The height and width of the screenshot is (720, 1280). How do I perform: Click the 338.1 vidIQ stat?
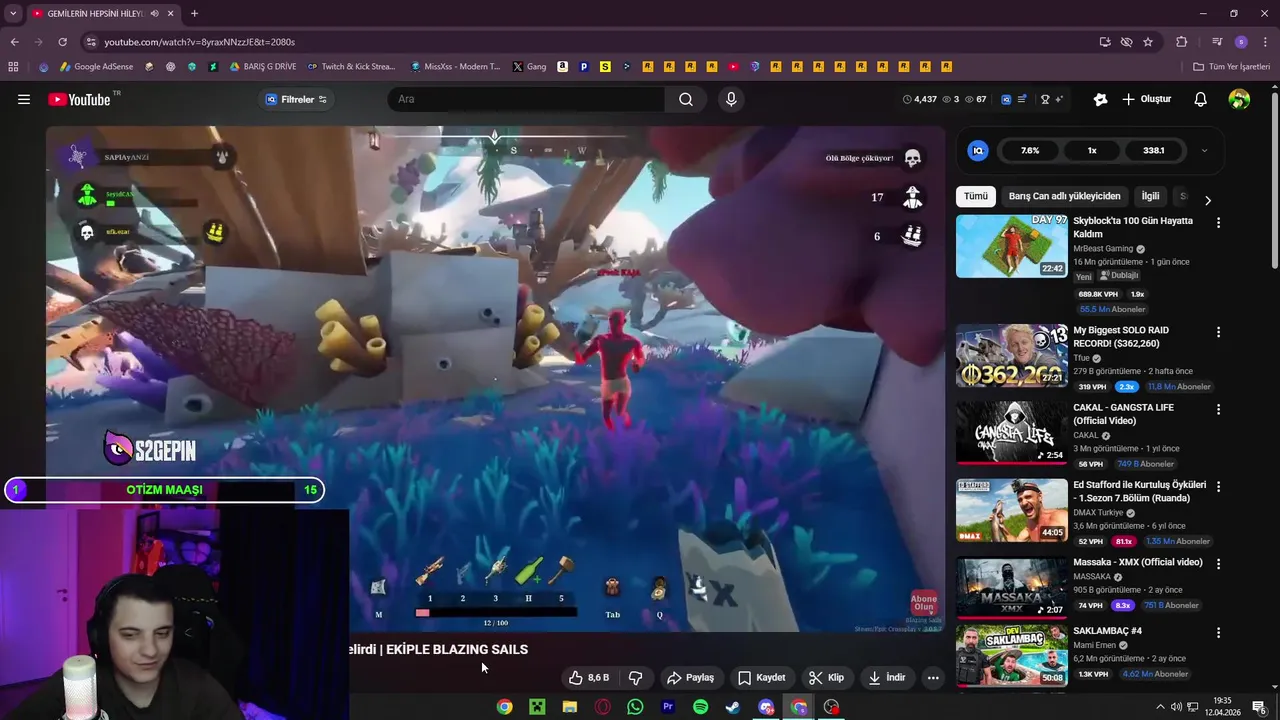coord(1154,150)
